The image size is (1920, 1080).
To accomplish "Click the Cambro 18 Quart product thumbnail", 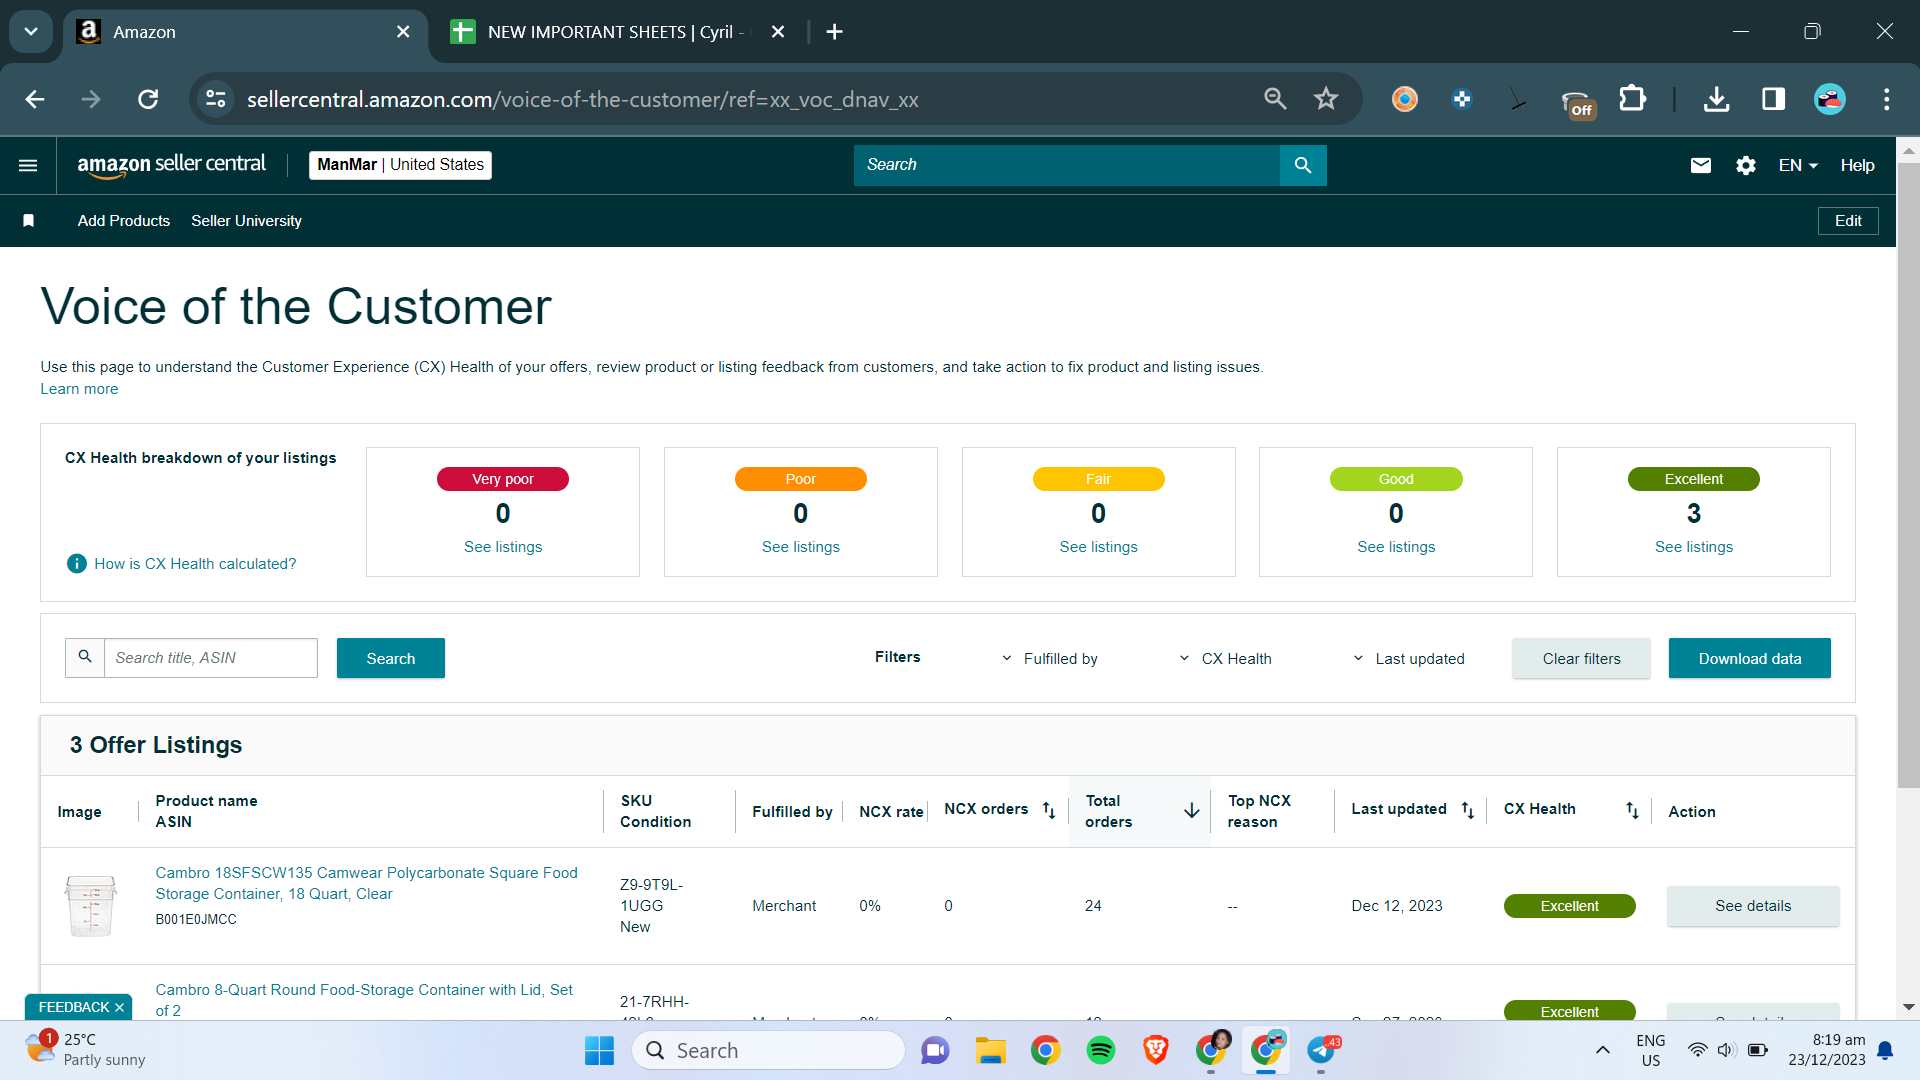I will click(90, 905).
